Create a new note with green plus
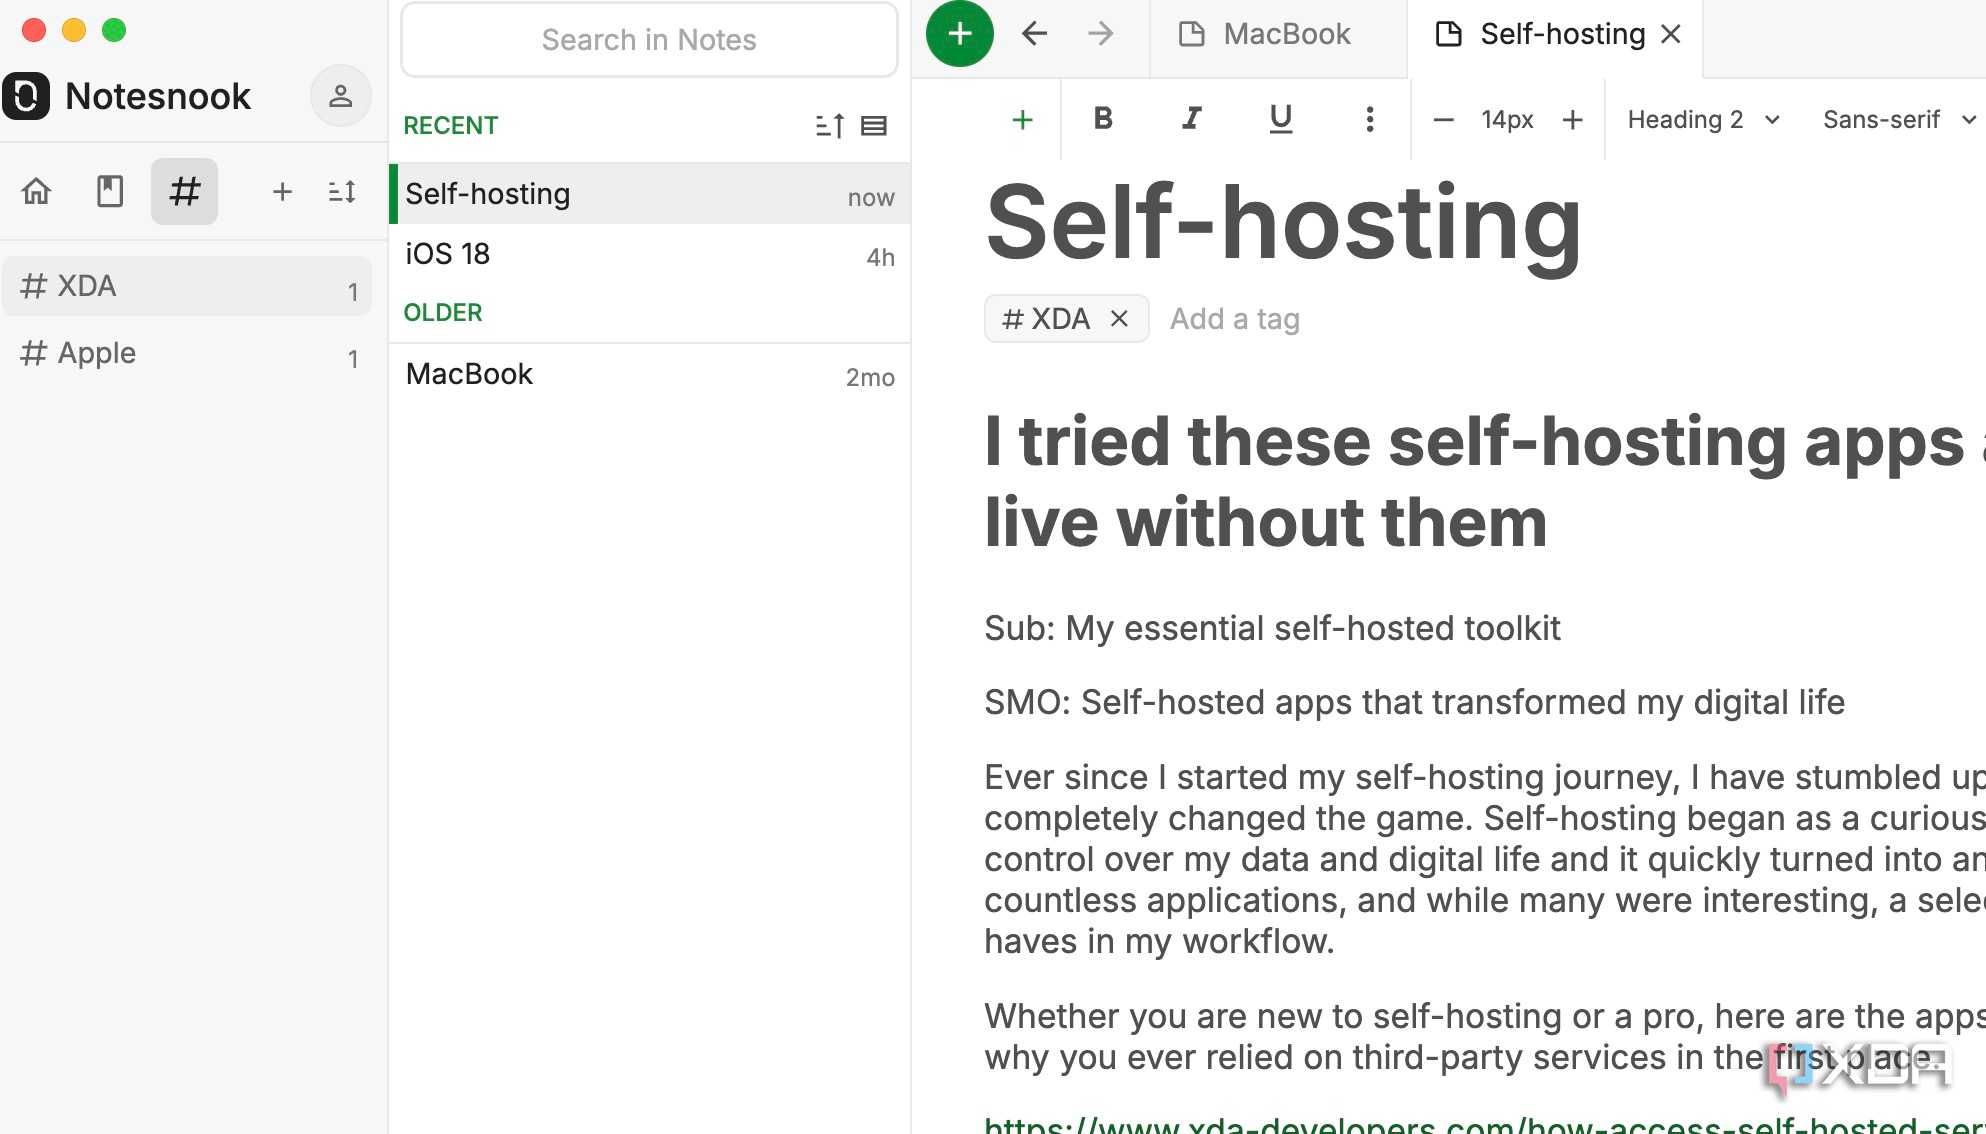1986x1134 pixels. pyautogui.click(x=960, y=34)
